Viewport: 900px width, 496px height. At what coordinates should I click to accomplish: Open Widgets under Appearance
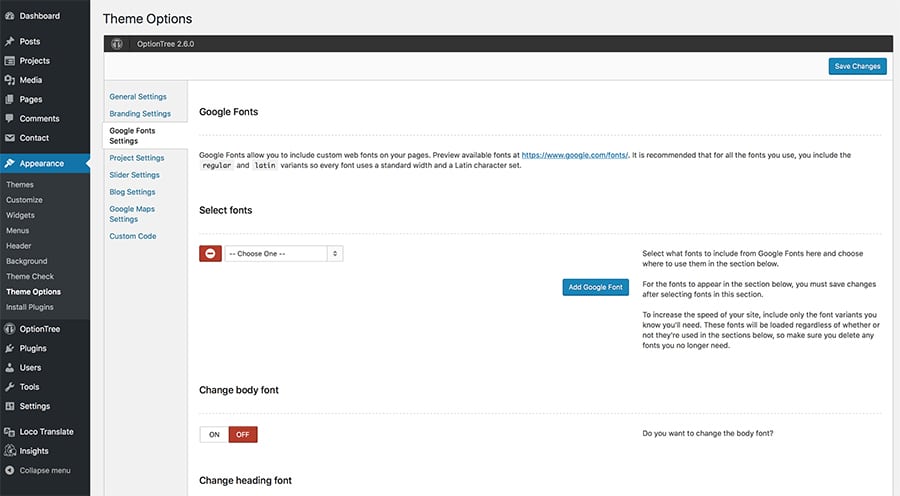point(21,215)
